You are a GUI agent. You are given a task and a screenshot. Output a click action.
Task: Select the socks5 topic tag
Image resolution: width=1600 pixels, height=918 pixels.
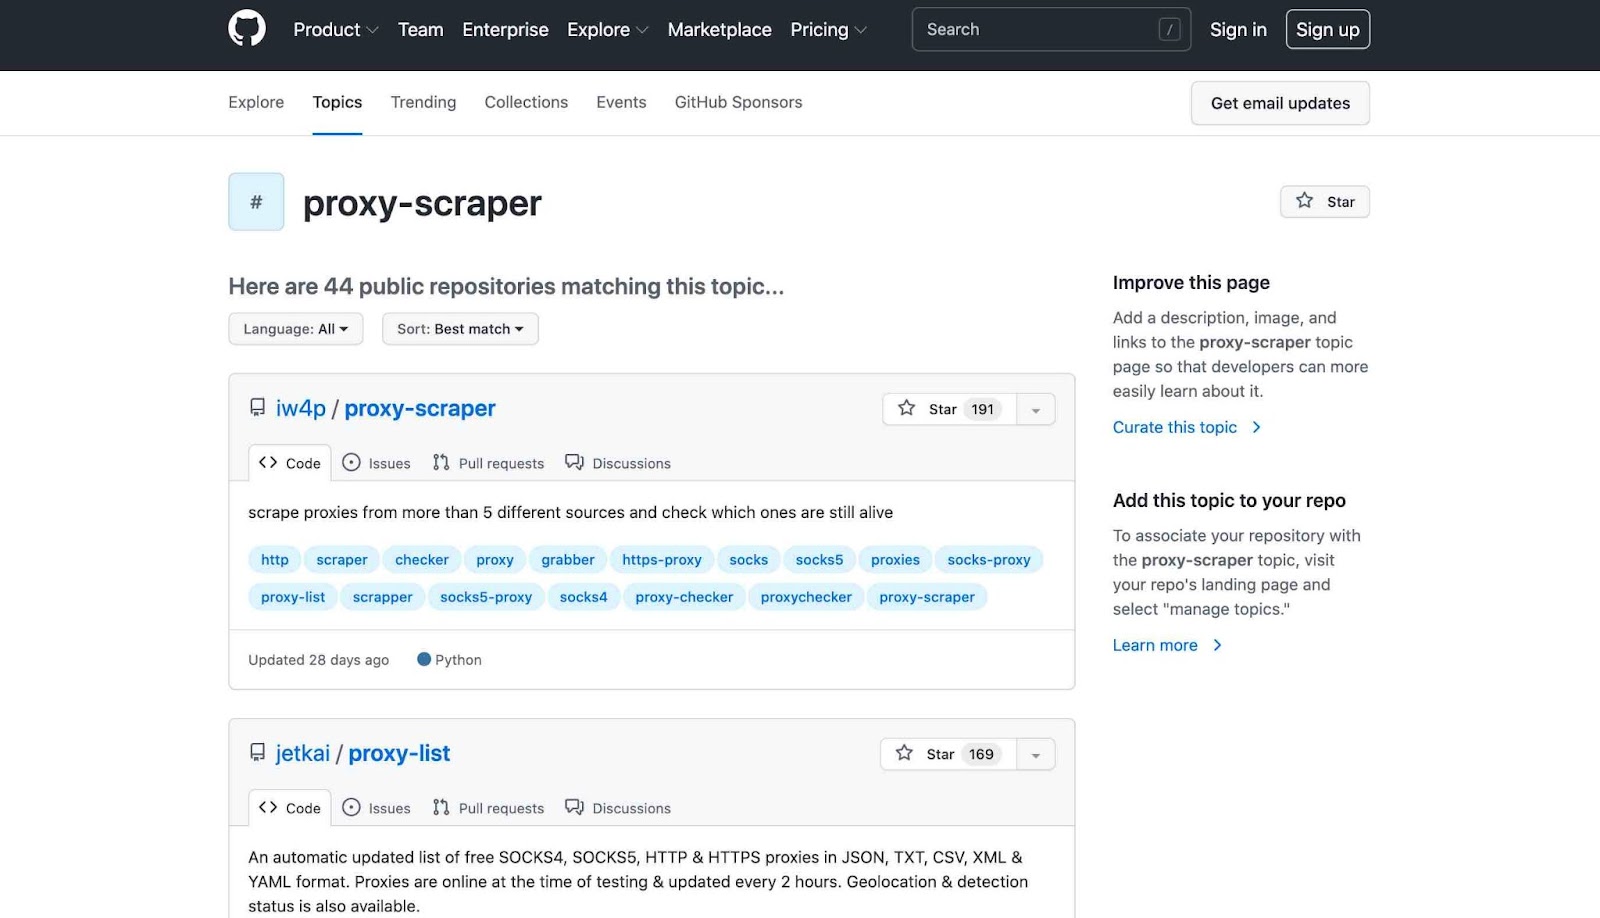pyautogui.click(x=819, y=560)
